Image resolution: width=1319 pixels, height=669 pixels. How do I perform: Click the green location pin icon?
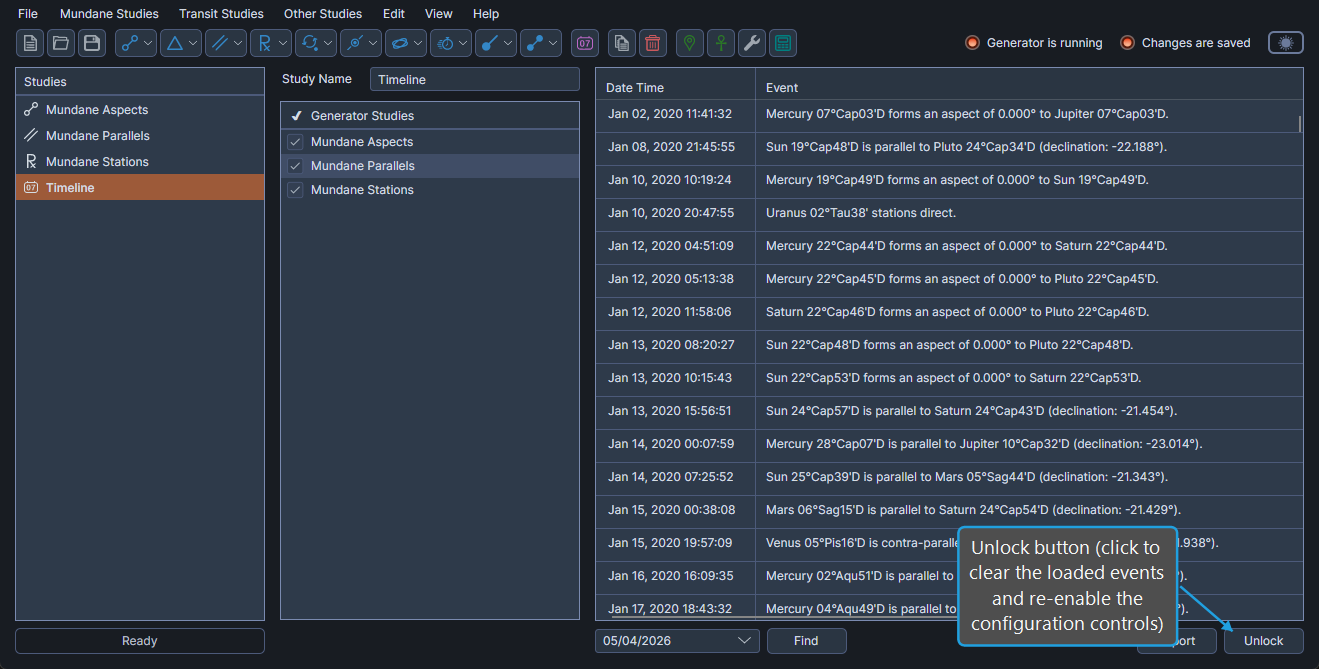click(690, 43)
